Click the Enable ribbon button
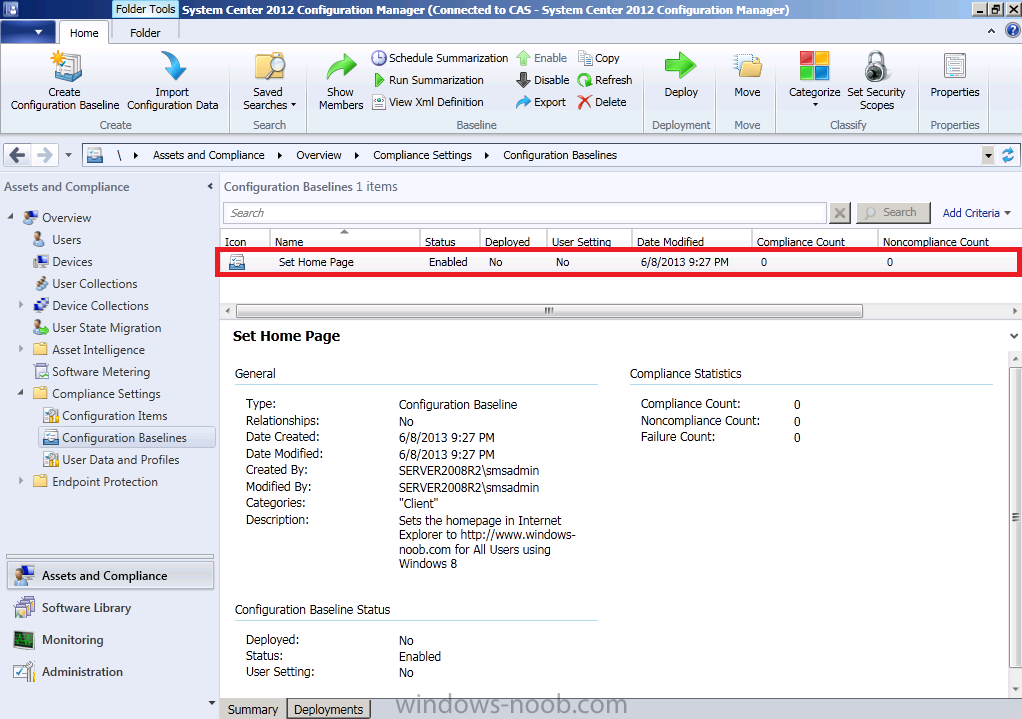1022x719 pixels. [x=542, y=58]
